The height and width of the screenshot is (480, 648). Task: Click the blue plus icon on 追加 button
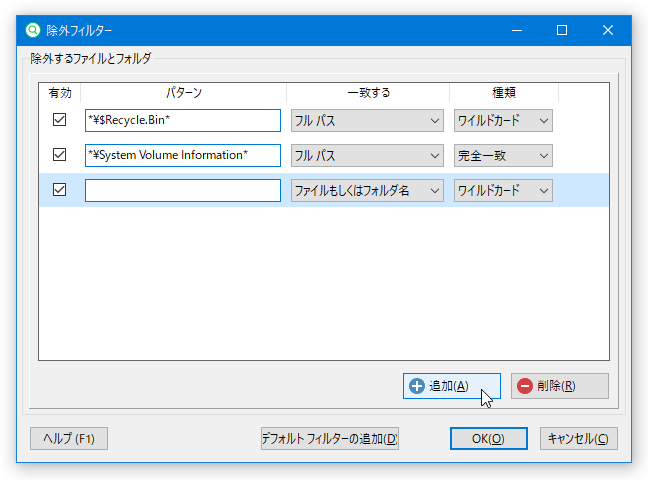(417, 386)
